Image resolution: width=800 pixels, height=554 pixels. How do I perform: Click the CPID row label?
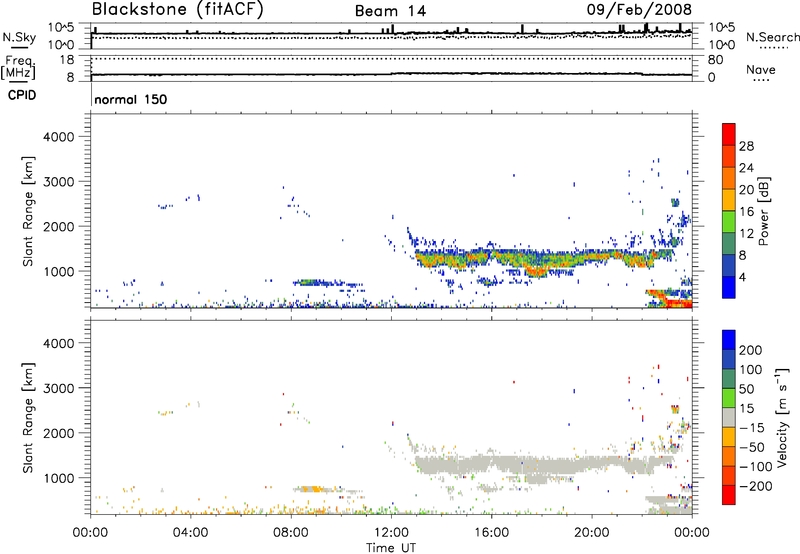coord(22,95)
